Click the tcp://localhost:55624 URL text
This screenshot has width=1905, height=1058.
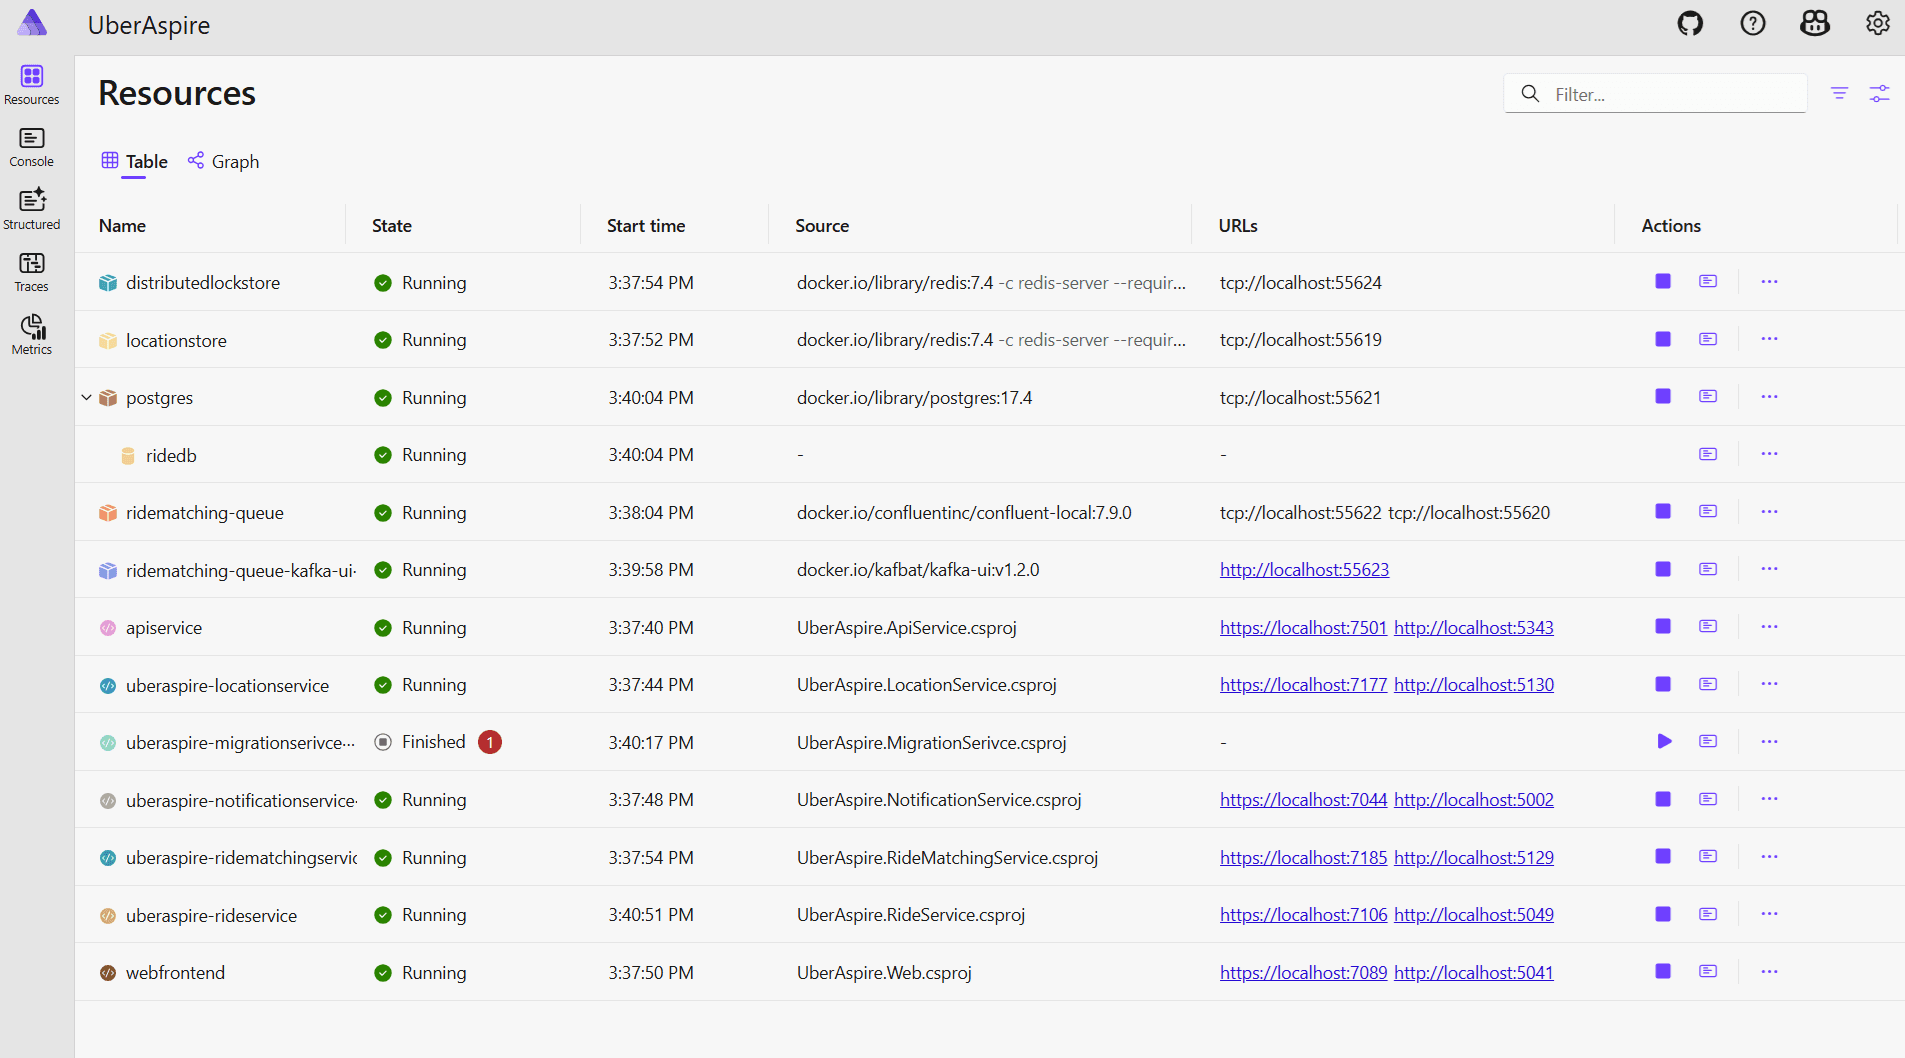(x=1300, y=283)
